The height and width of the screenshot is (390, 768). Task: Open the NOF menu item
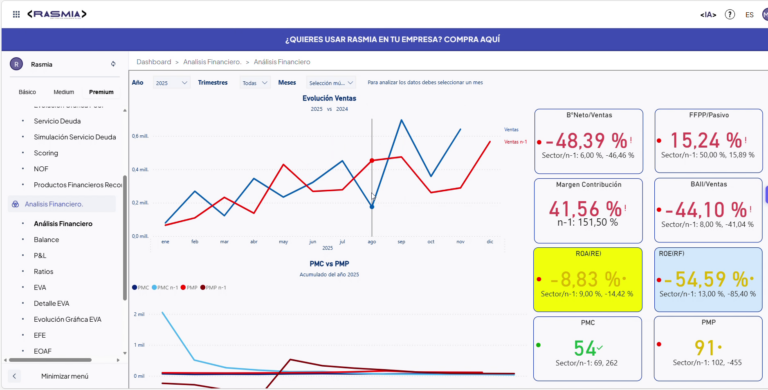click(41, 169)
